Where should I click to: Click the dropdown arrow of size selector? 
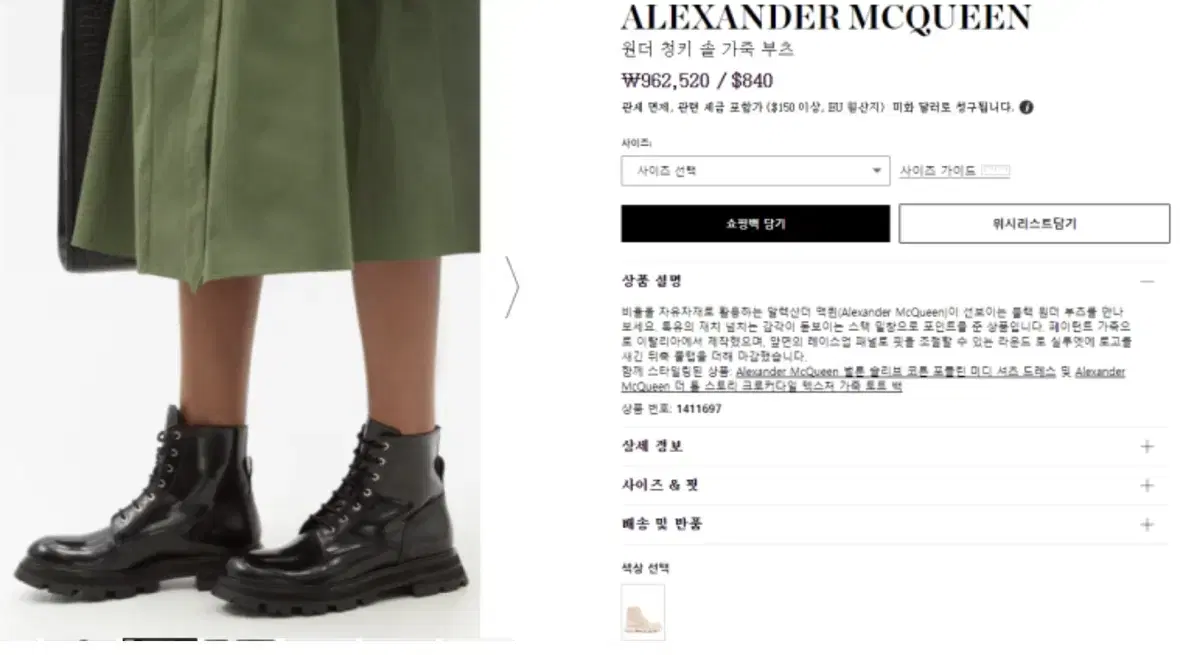click(x=877, y=171)
